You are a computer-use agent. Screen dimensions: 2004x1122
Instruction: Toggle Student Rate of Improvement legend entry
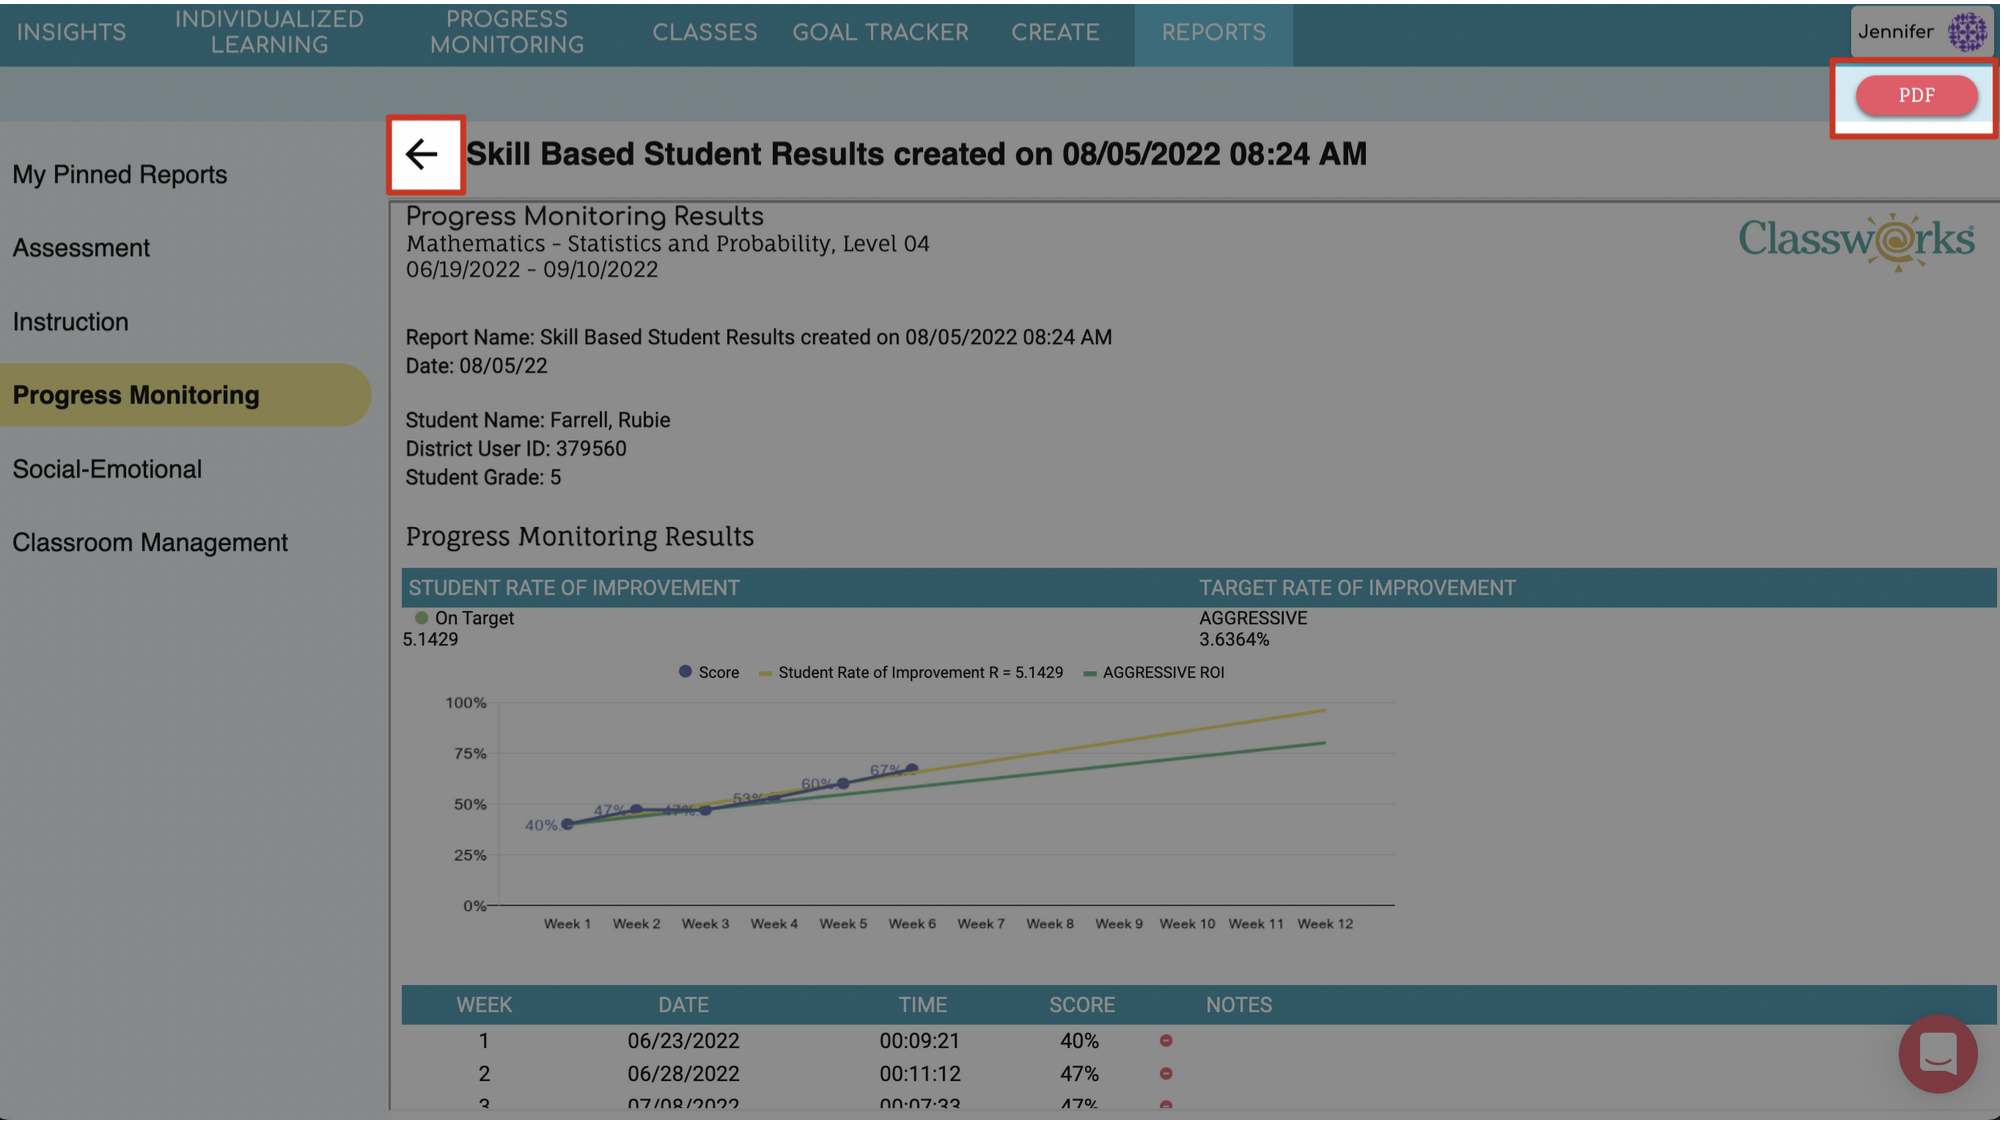tap(910, 673)
